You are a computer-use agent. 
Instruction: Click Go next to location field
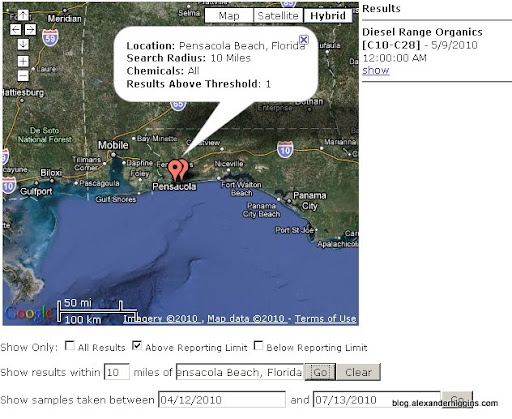point(320,372)
